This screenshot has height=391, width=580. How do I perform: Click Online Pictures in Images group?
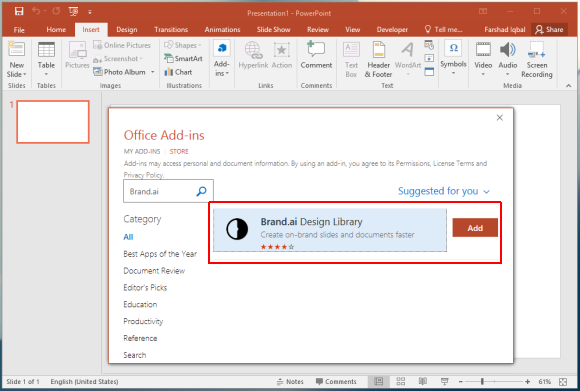[122, 45]
